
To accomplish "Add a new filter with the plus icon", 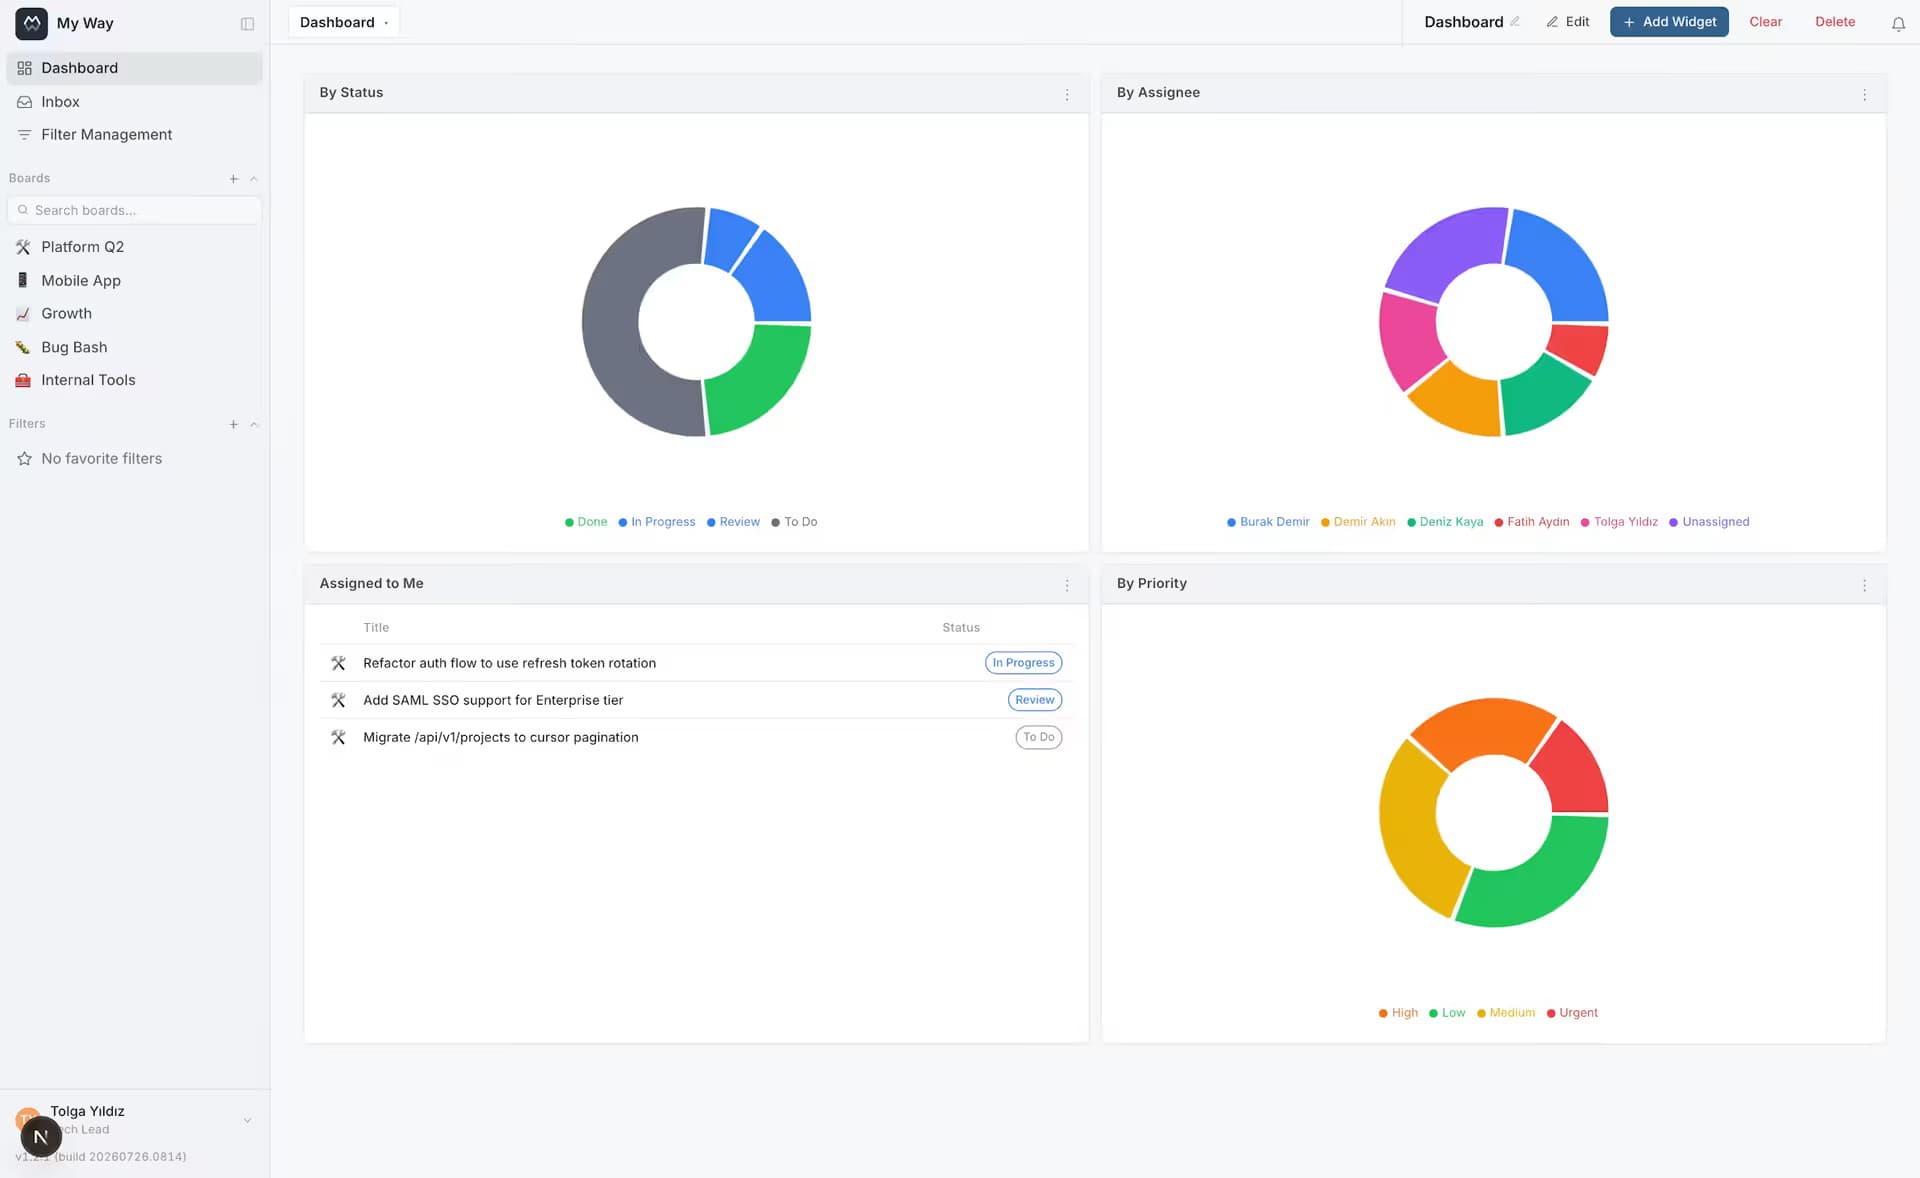I will coord(233,425).
